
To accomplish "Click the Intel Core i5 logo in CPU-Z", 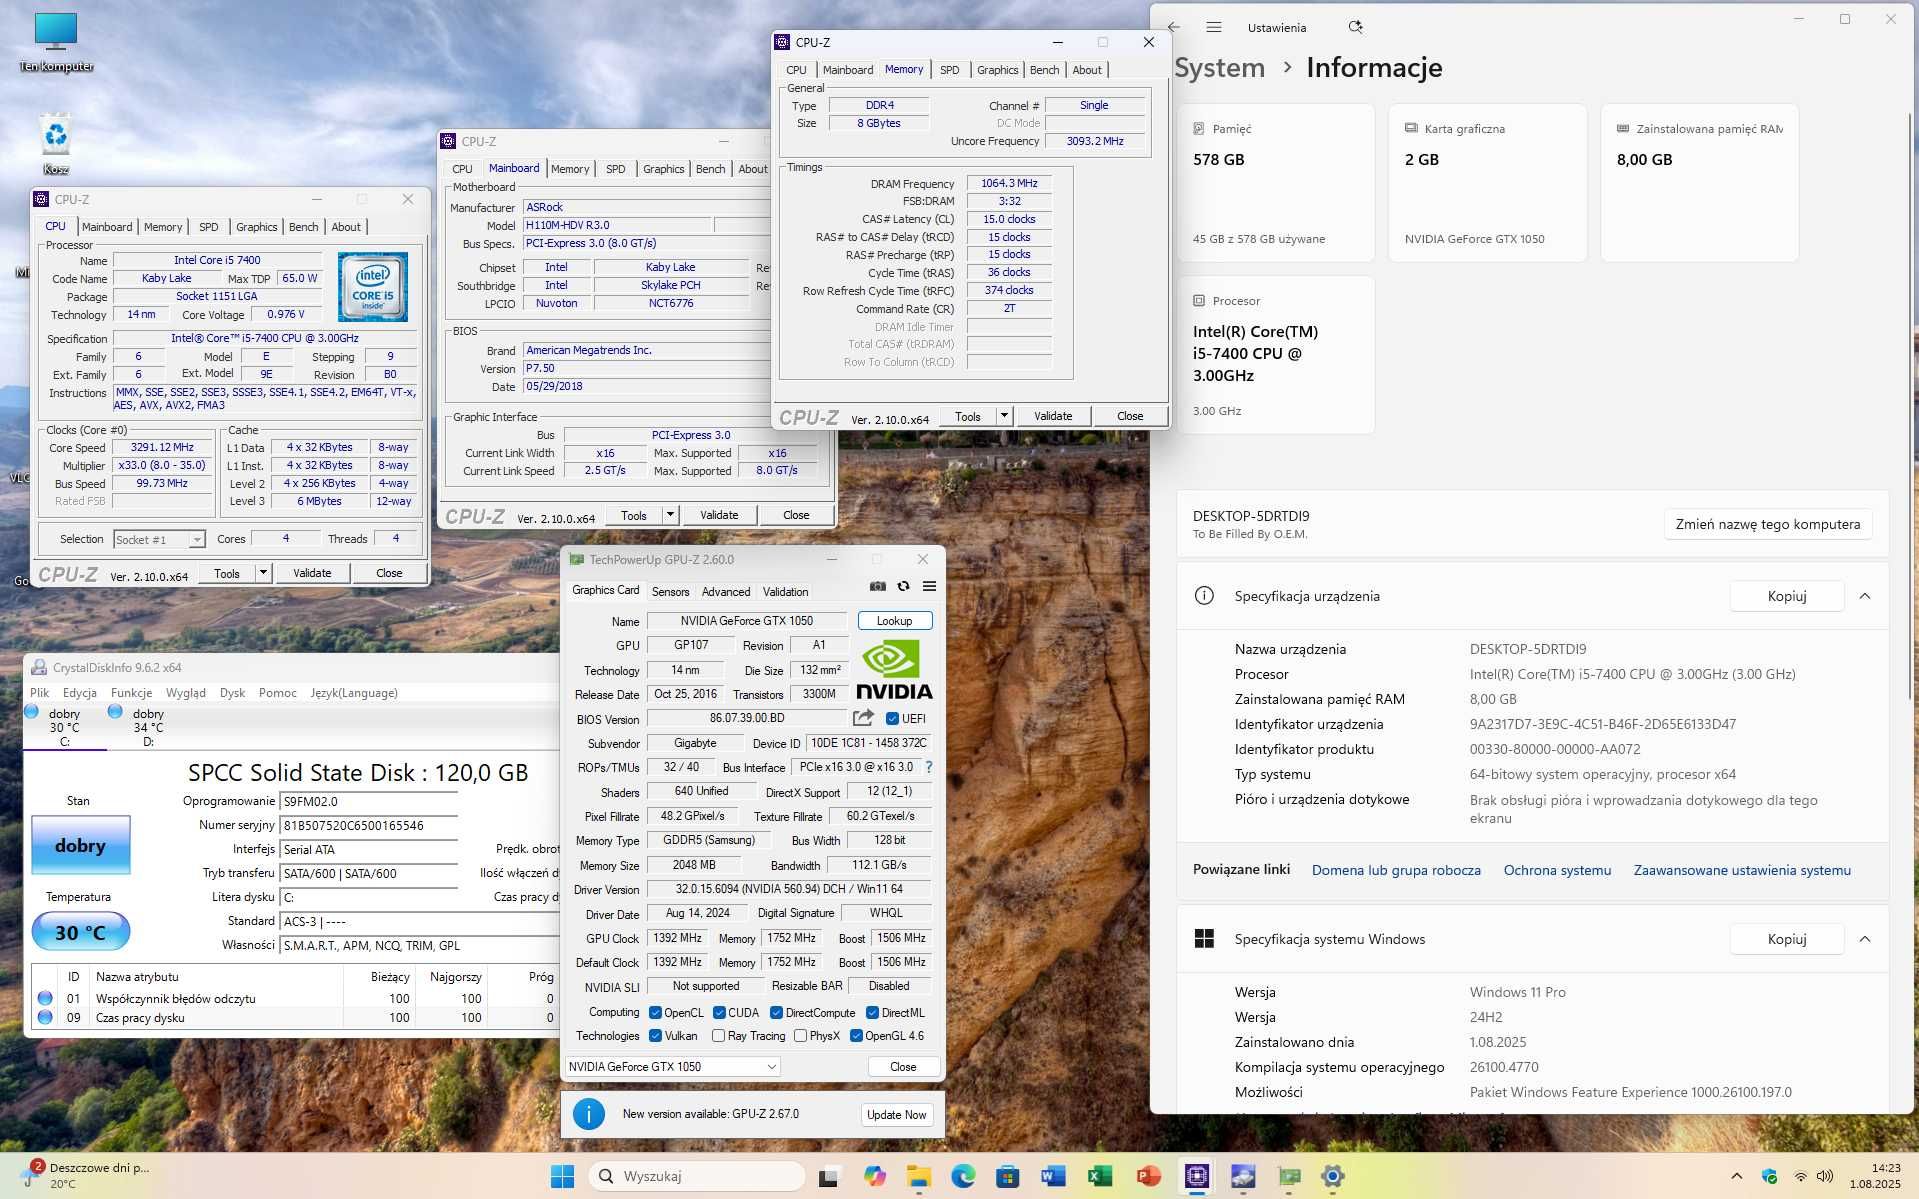I will [x=373, y=287].
